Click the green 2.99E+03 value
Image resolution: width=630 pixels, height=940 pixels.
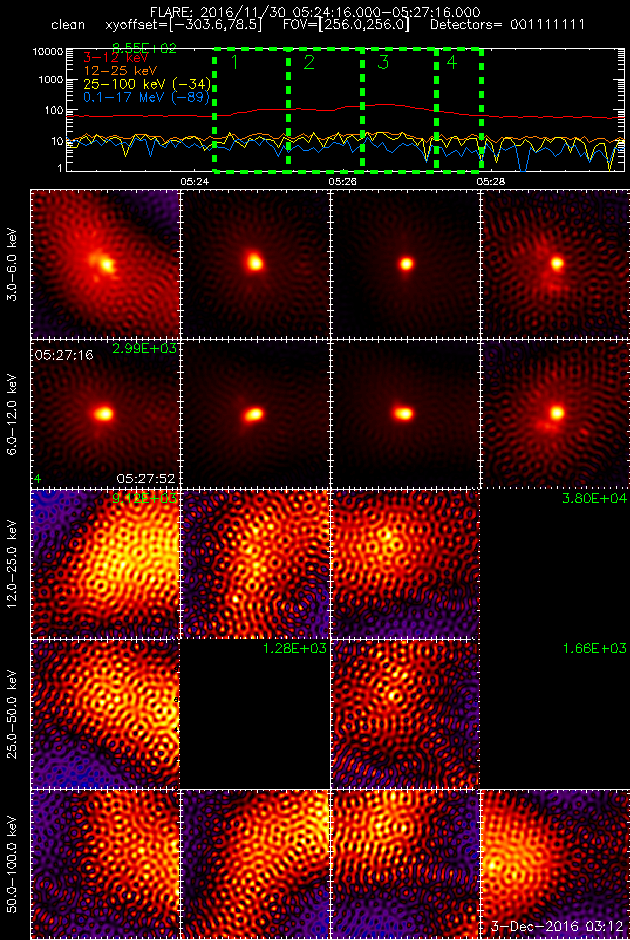[144, 348]
